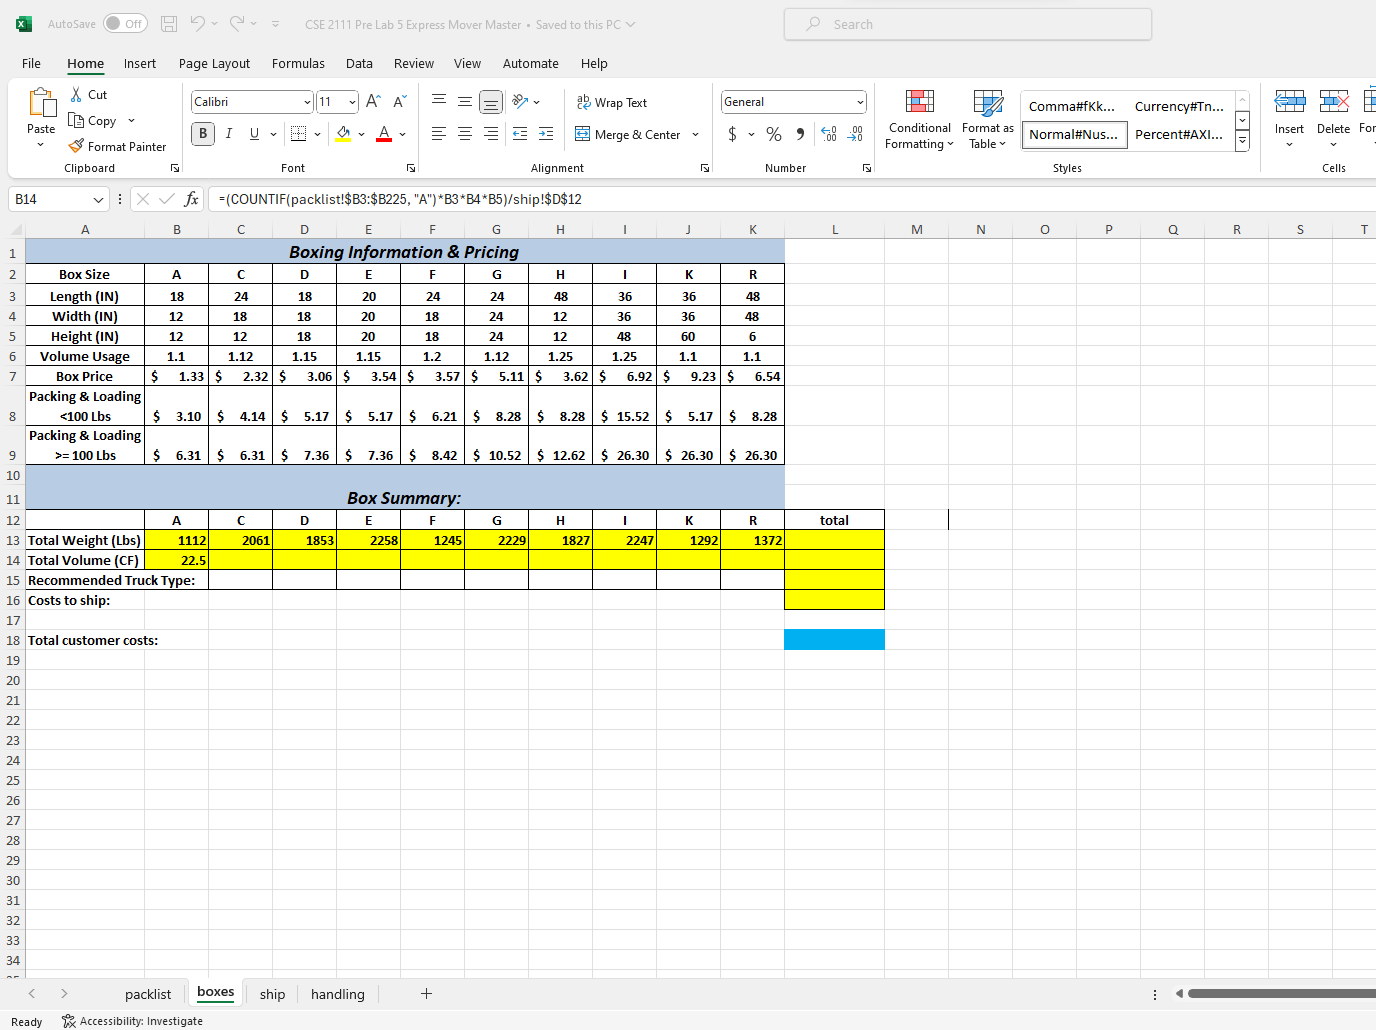Click the Save icon in title bar

(x=169, y=24)
